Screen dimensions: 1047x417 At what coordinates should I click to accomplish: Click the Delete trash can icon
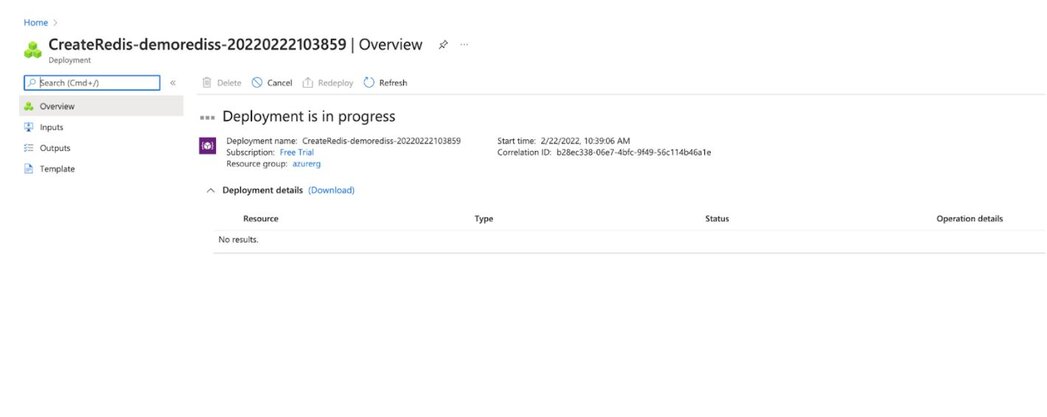click(x=207, y=83)
